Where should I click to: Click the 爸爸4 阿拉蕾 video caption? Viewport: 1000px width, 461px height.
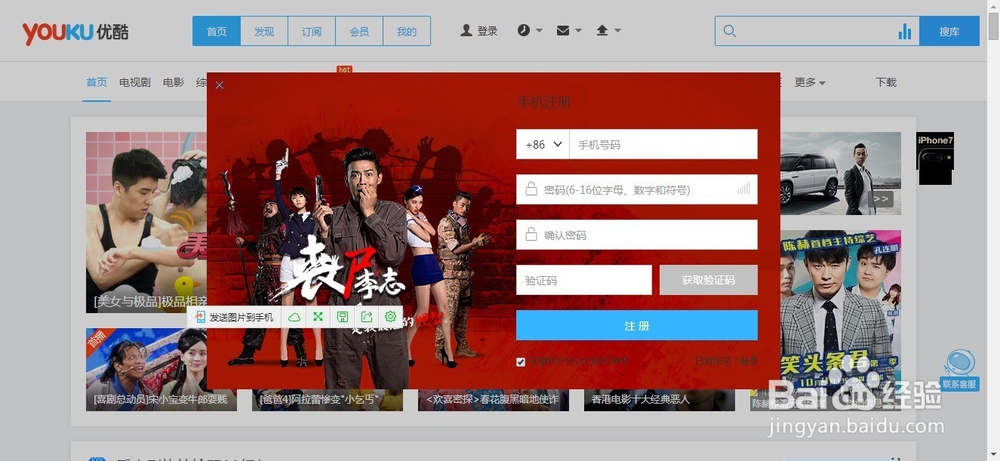[319, 399]
